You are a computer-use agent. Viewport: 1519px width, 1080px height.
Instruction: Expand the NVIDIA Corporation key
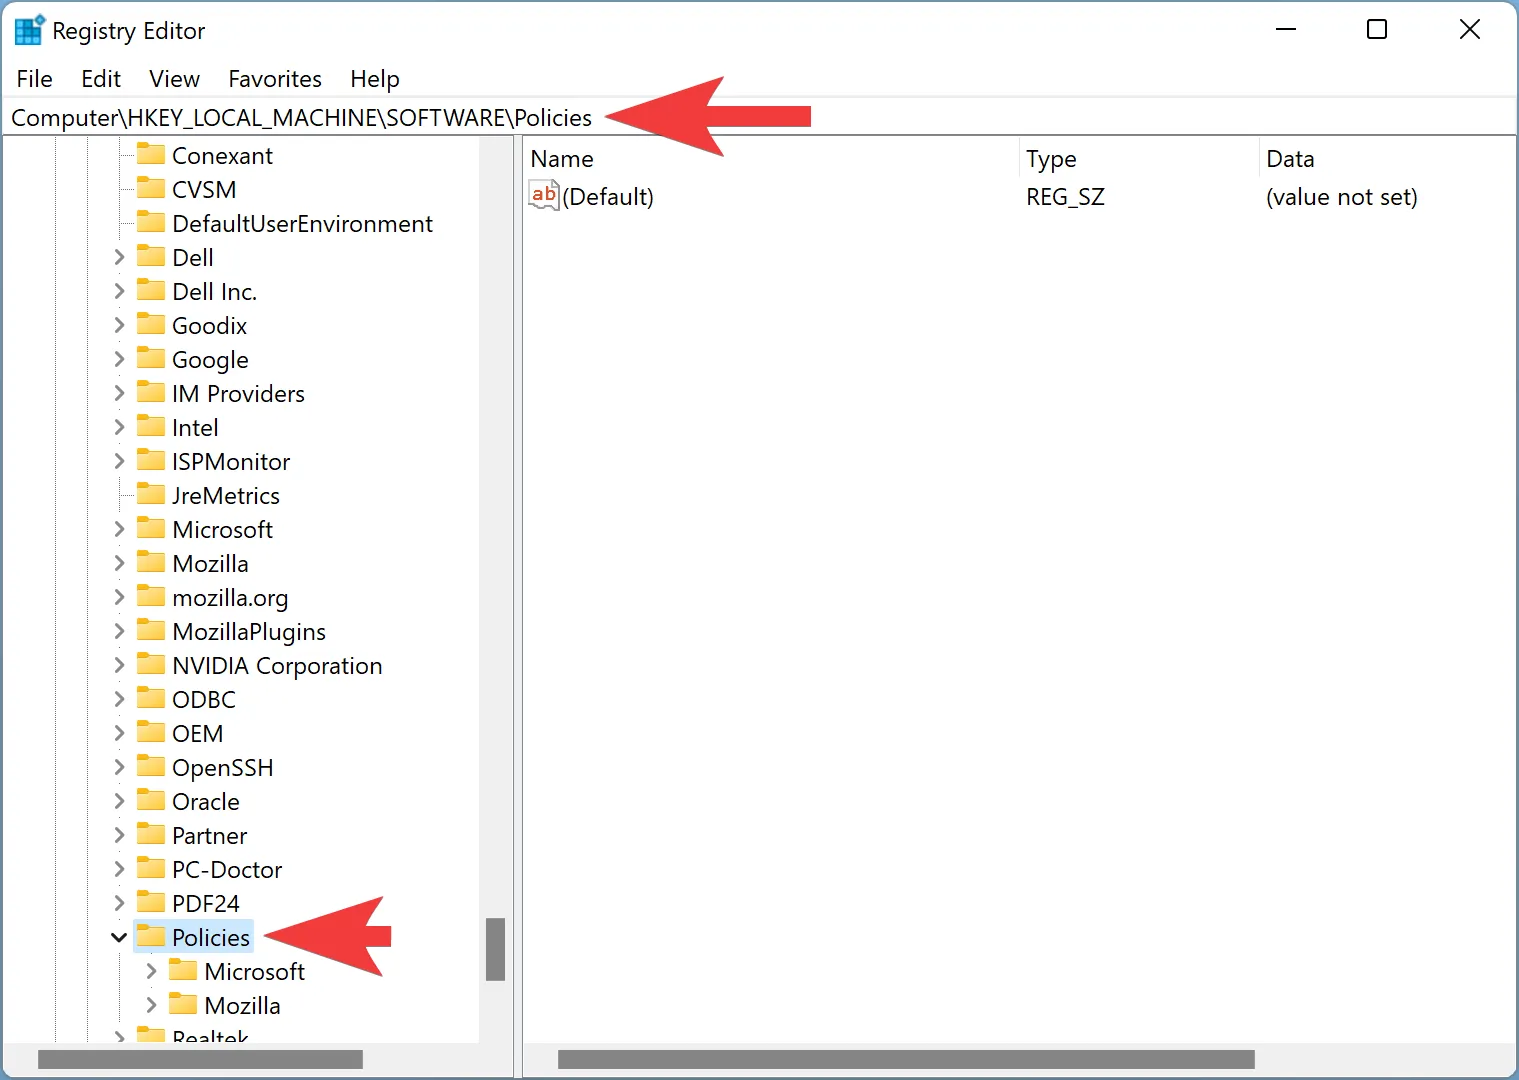[x=118, y=665]
